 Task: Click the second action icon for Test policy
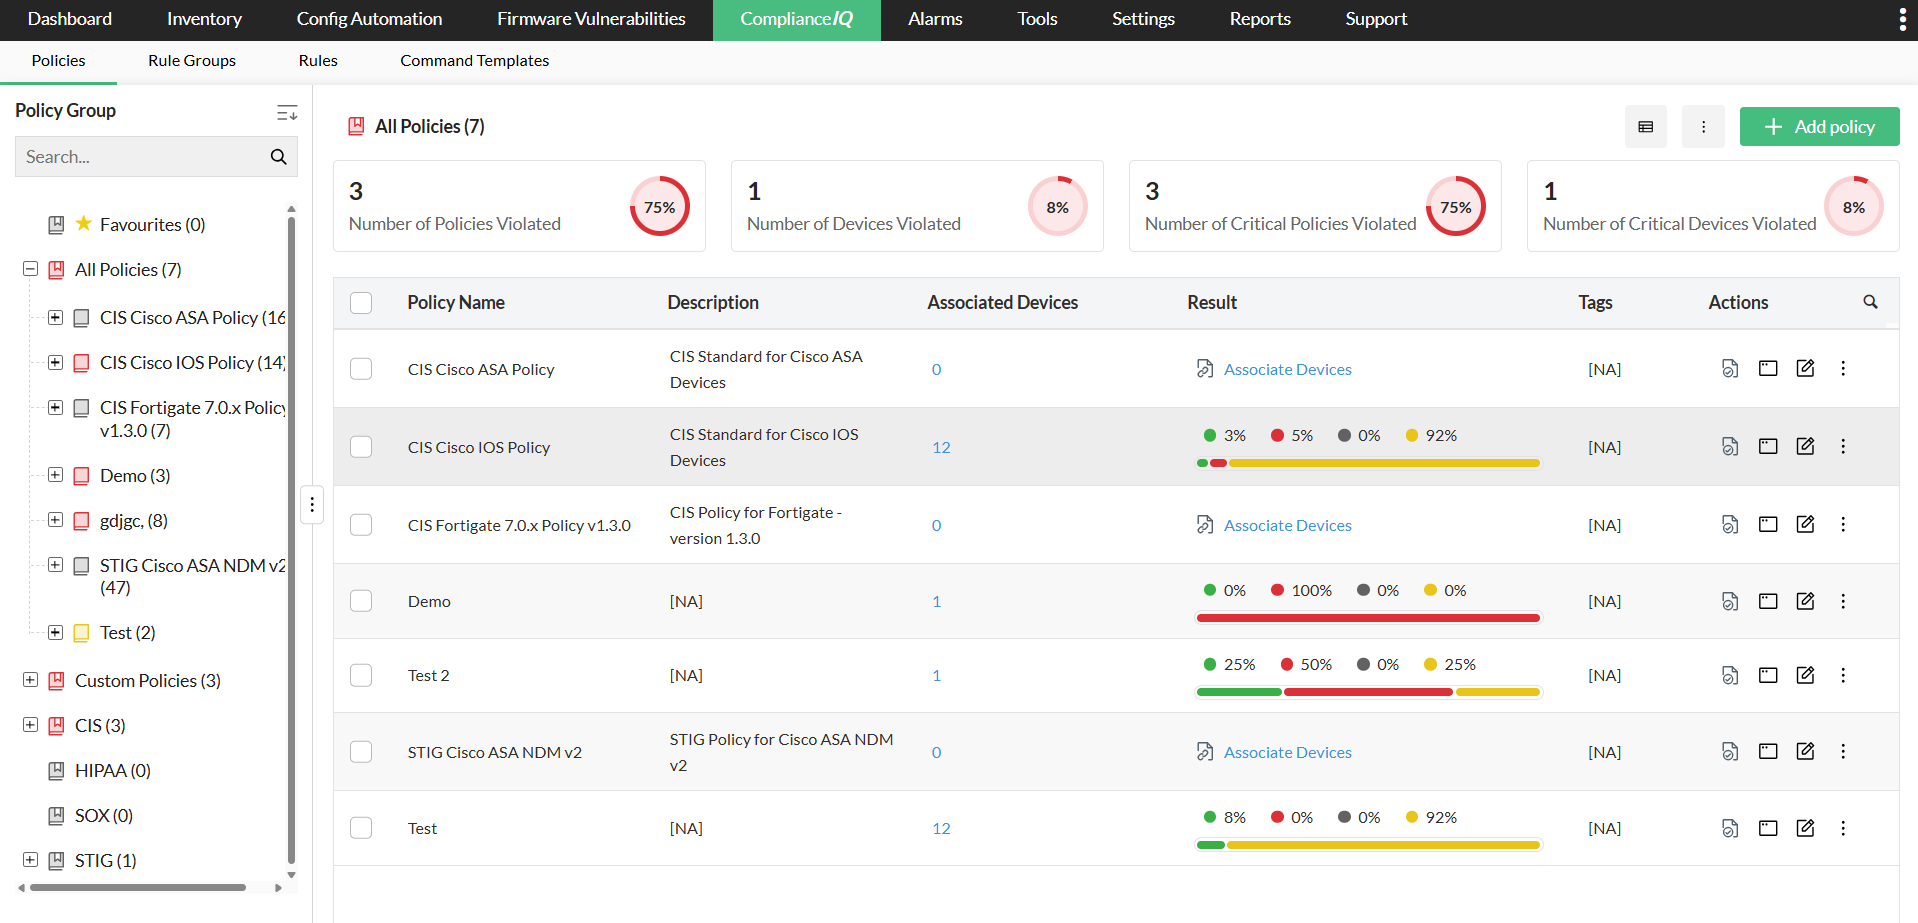point(1768,828)
